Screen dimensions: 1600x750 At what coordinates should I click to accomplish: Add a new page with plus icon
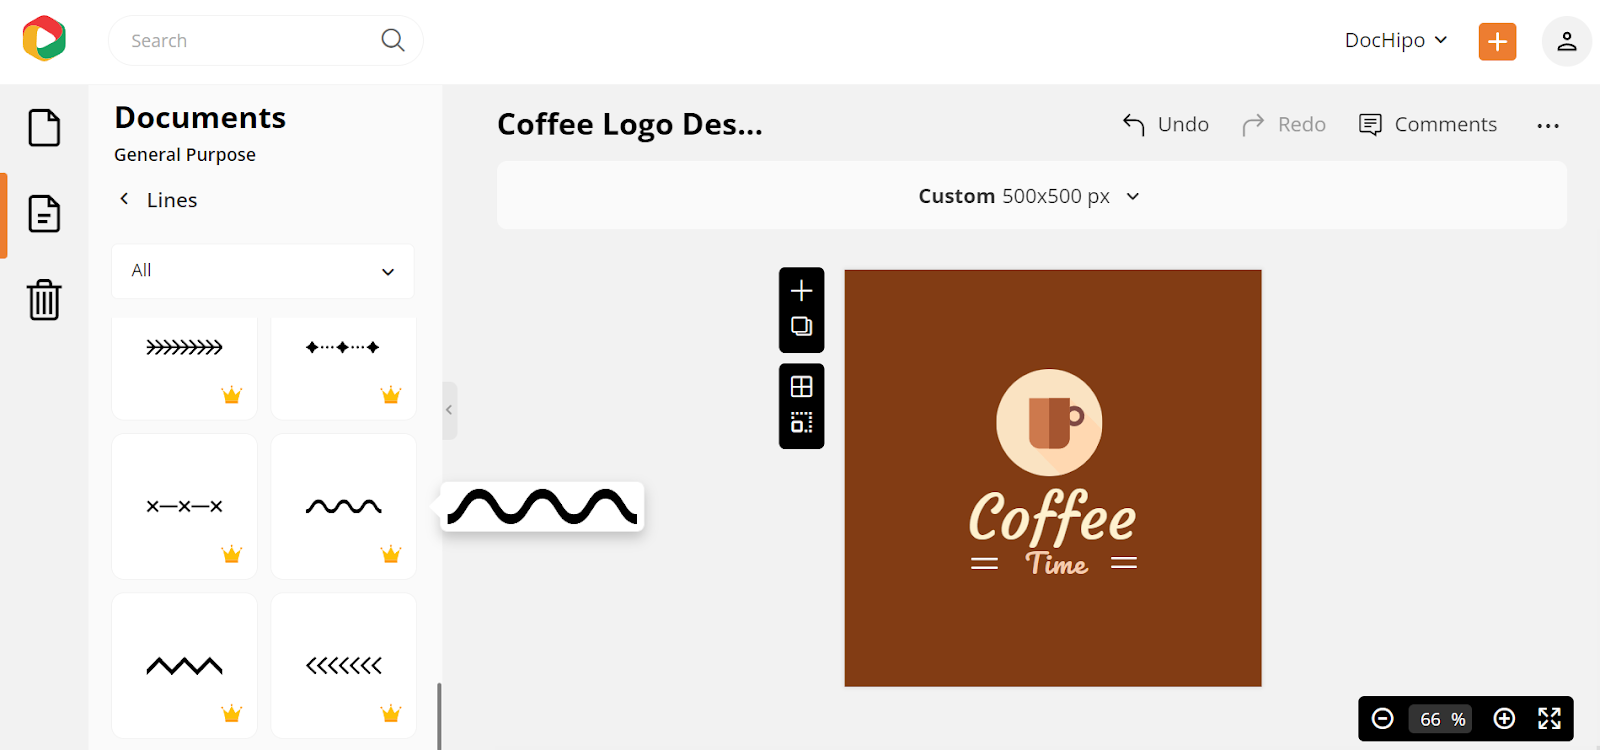click(x=801, y=291)
